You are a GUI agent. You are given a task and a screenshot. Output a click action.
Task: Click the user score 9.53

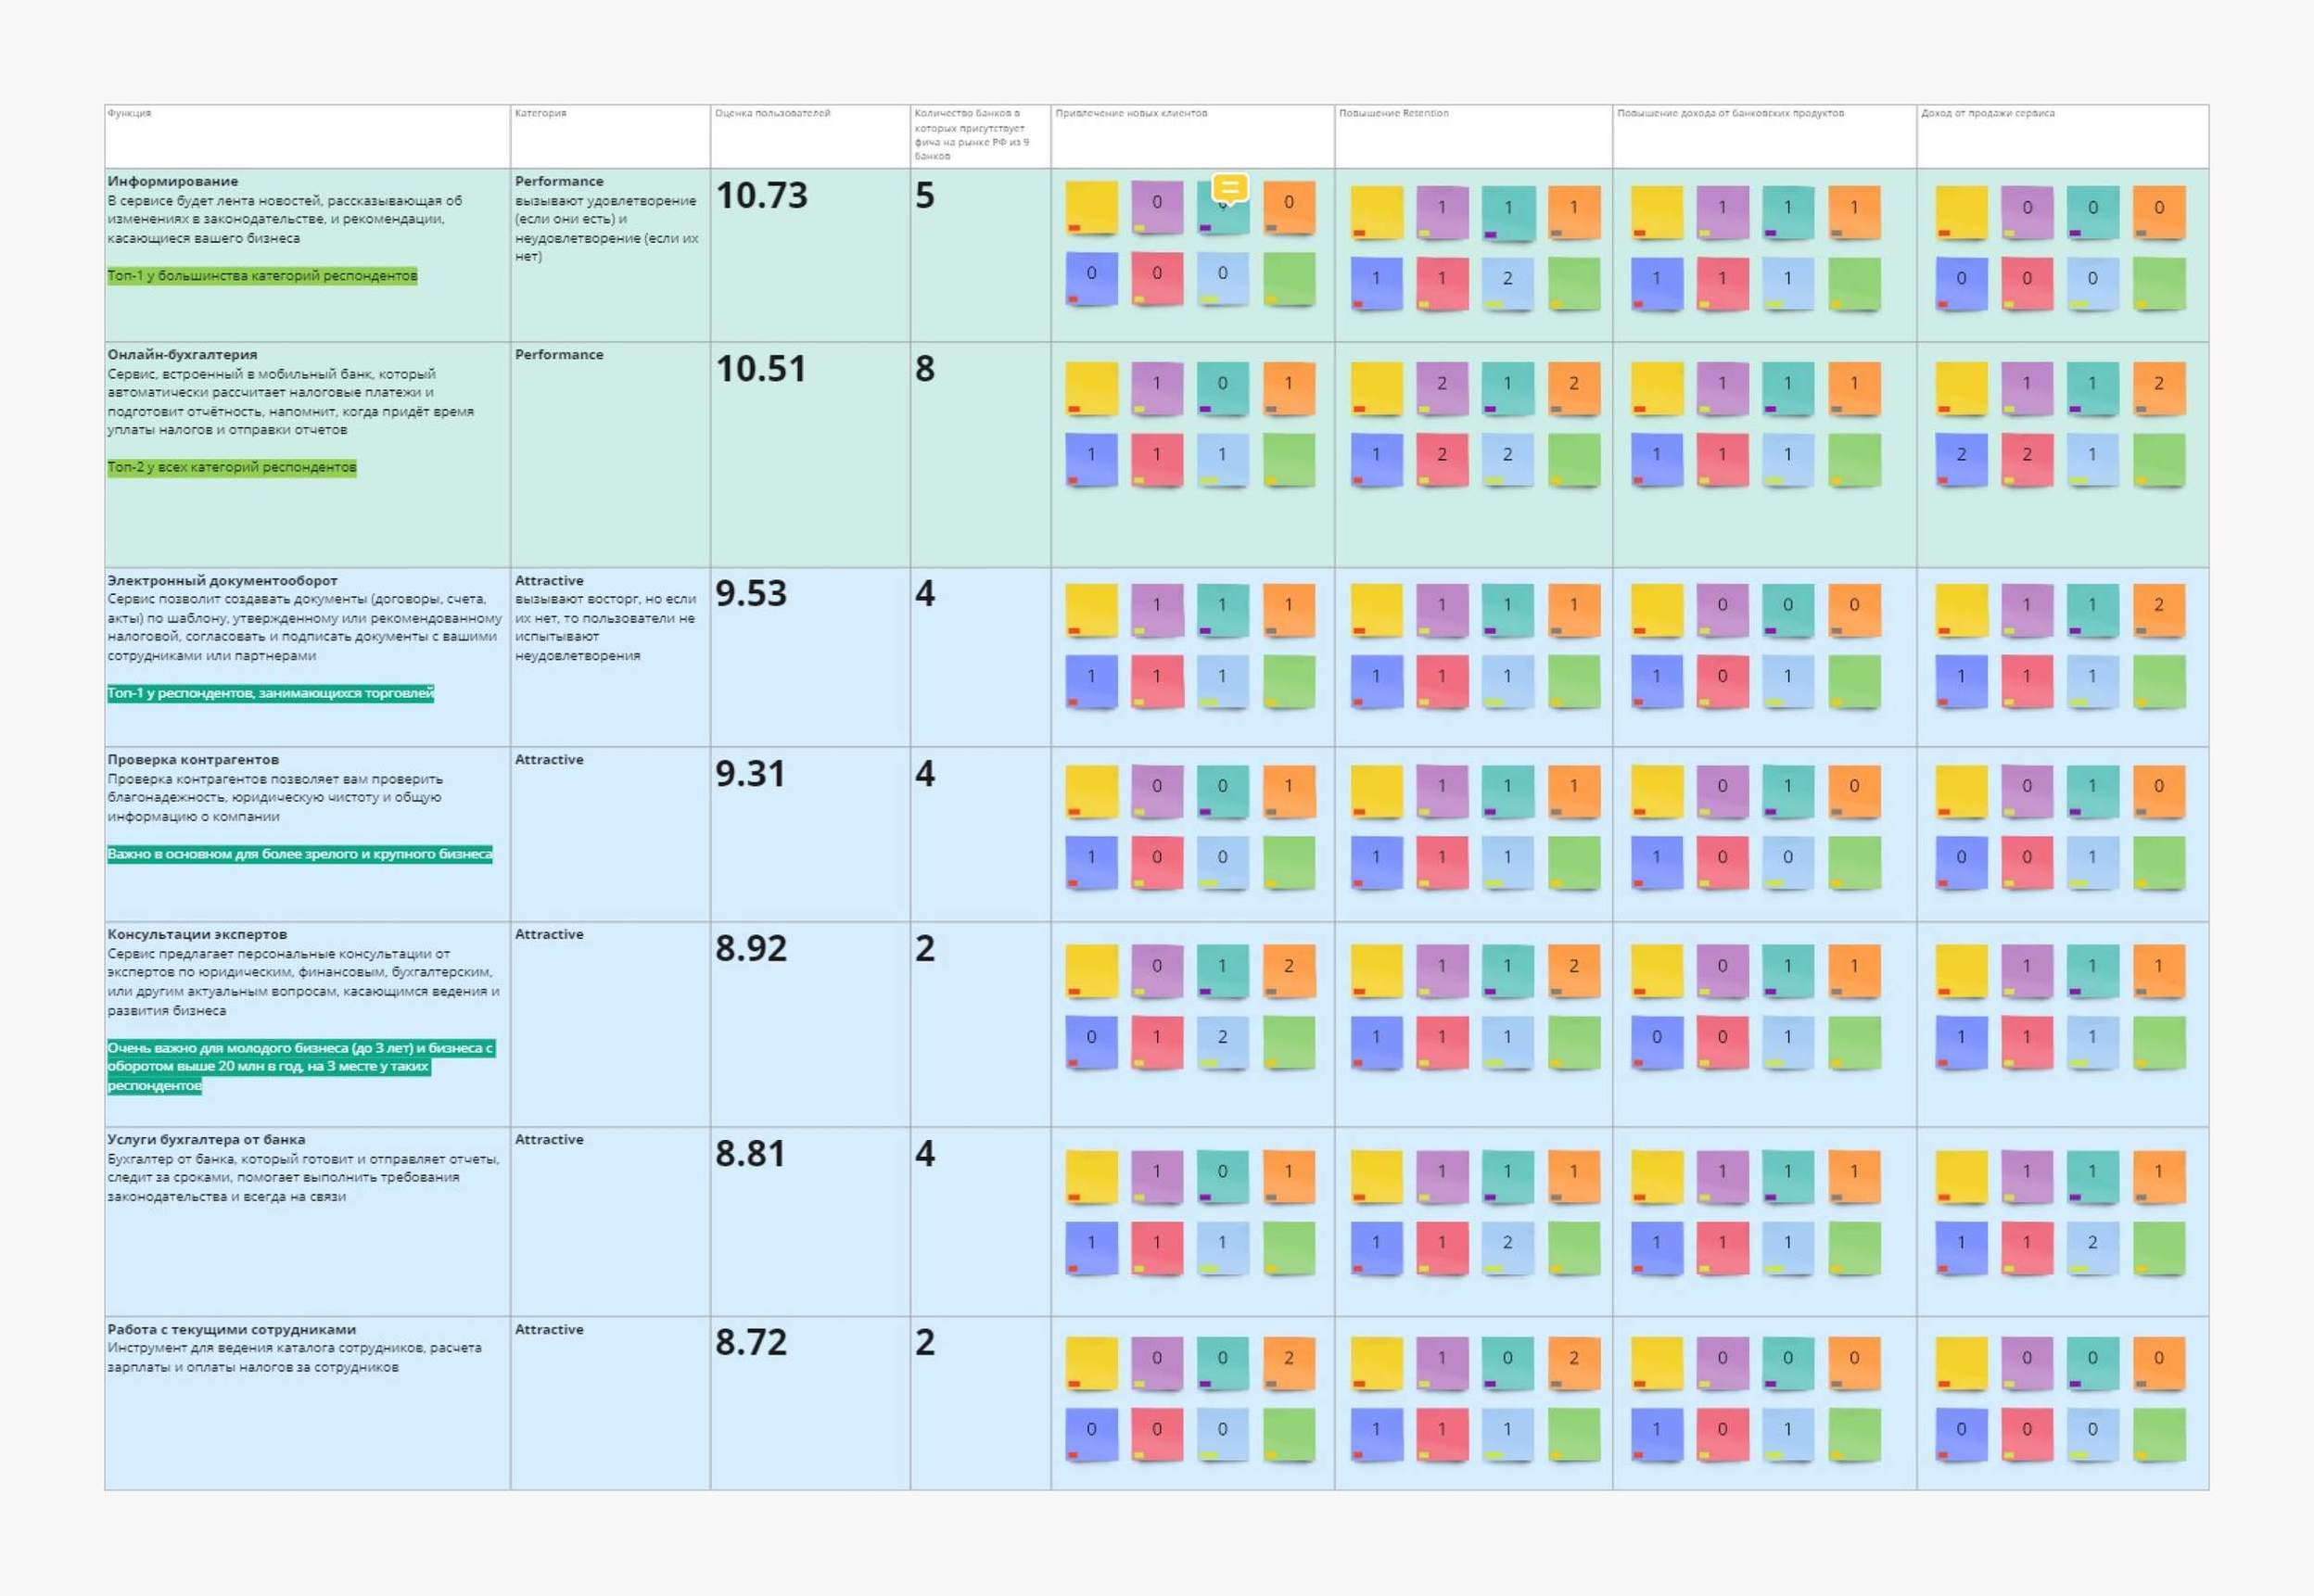click(x=751, y=593)
